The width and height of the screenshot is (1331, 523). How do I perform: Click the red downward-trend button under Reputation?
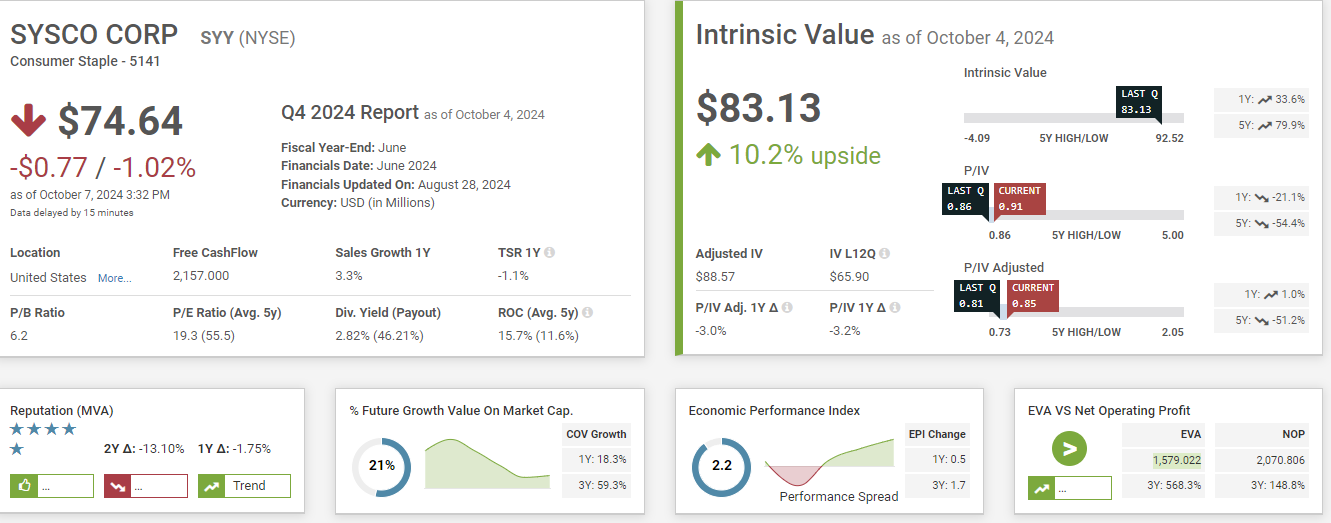click(145, 486)
